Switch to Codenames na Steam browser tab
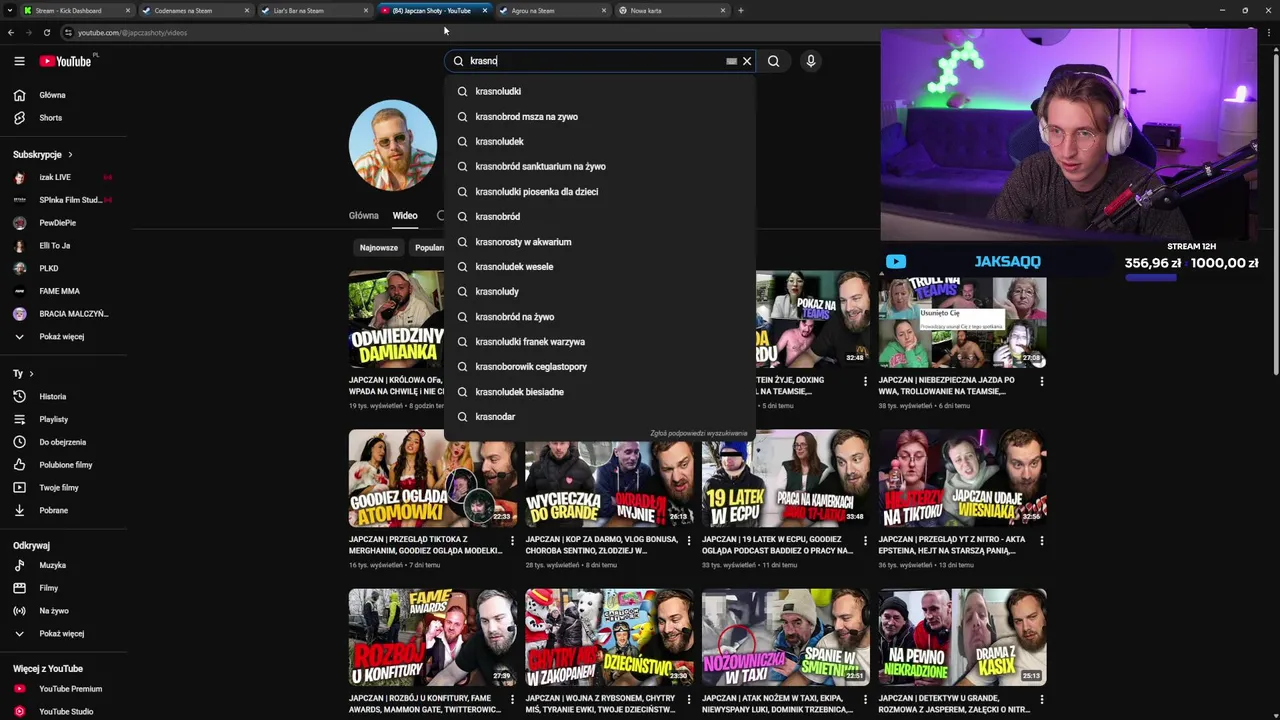1280x720 pixels. pos(195,10)
